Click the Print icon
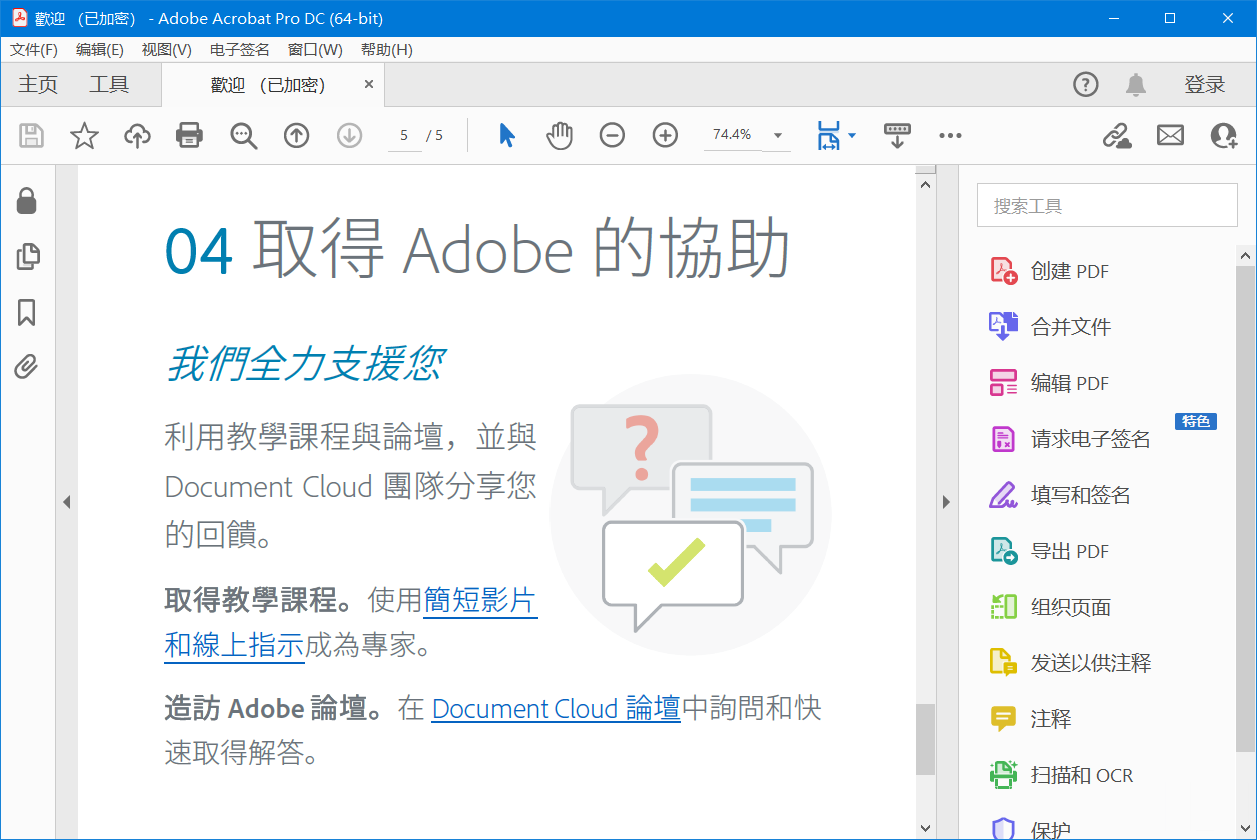The width and height of the screenshot is (1257, 840). (190, 134)
